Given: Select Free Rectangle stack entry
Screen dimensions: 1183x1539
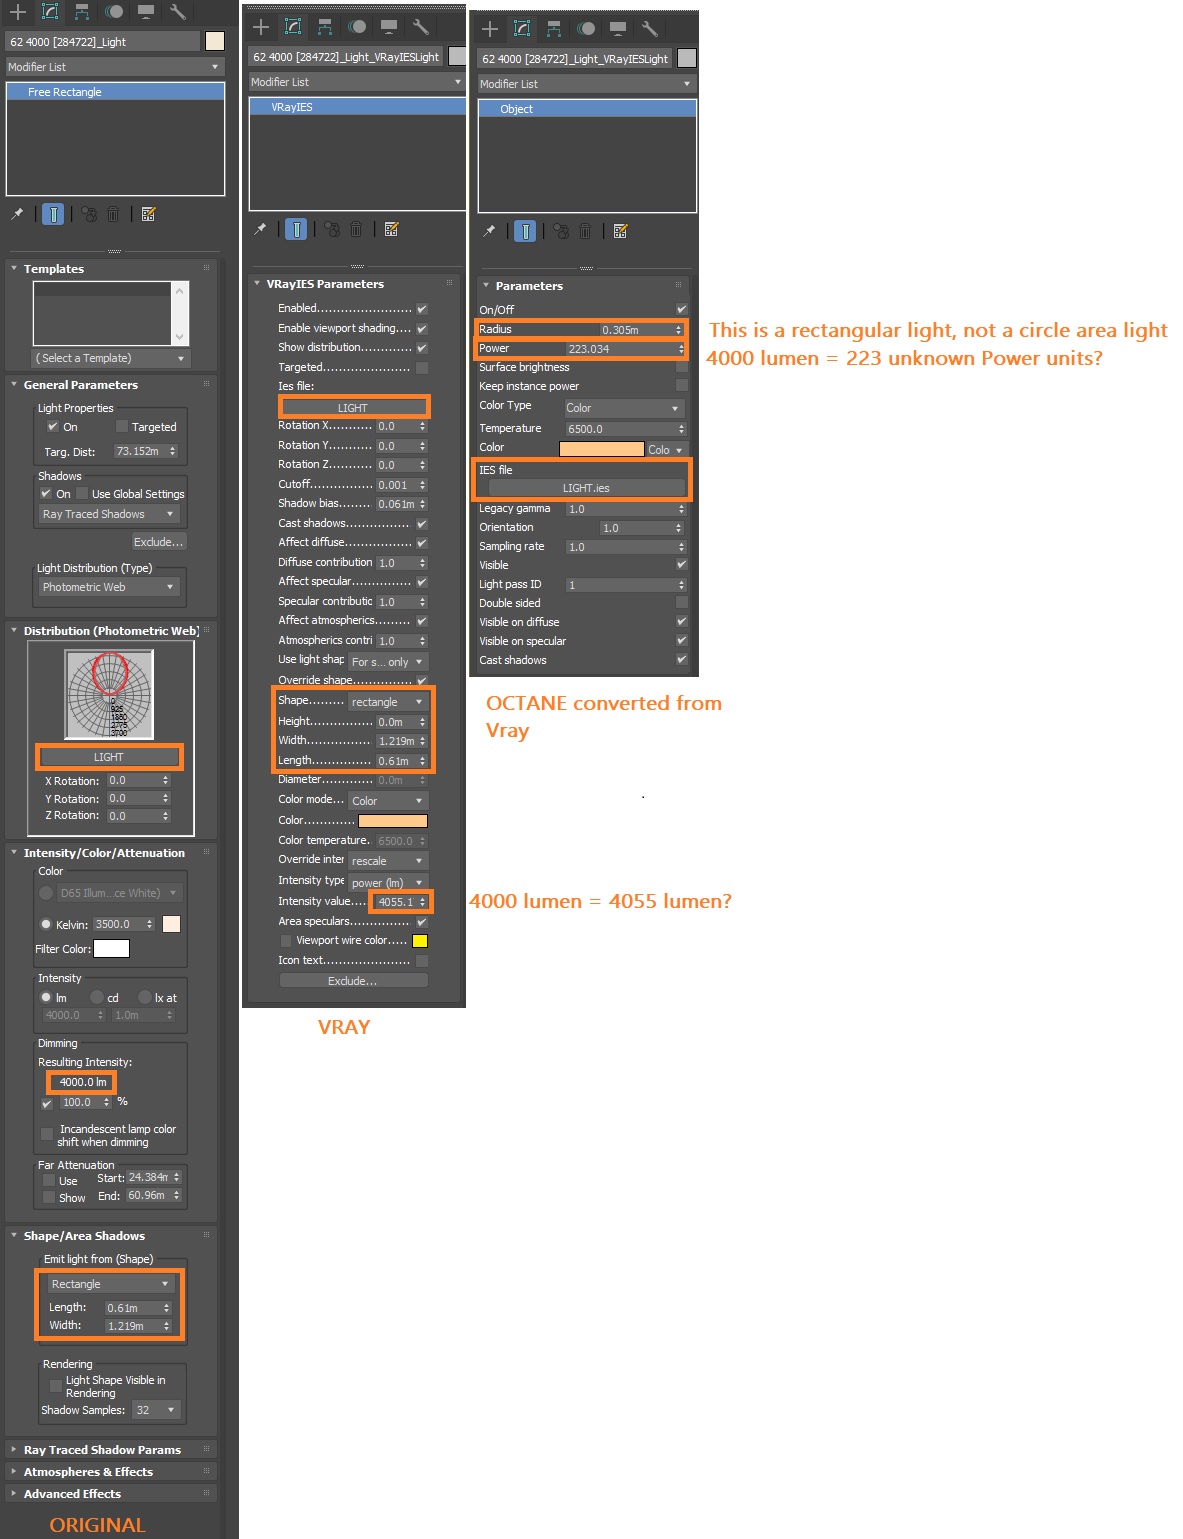Looking at the screenshot, I should (115, 92).
